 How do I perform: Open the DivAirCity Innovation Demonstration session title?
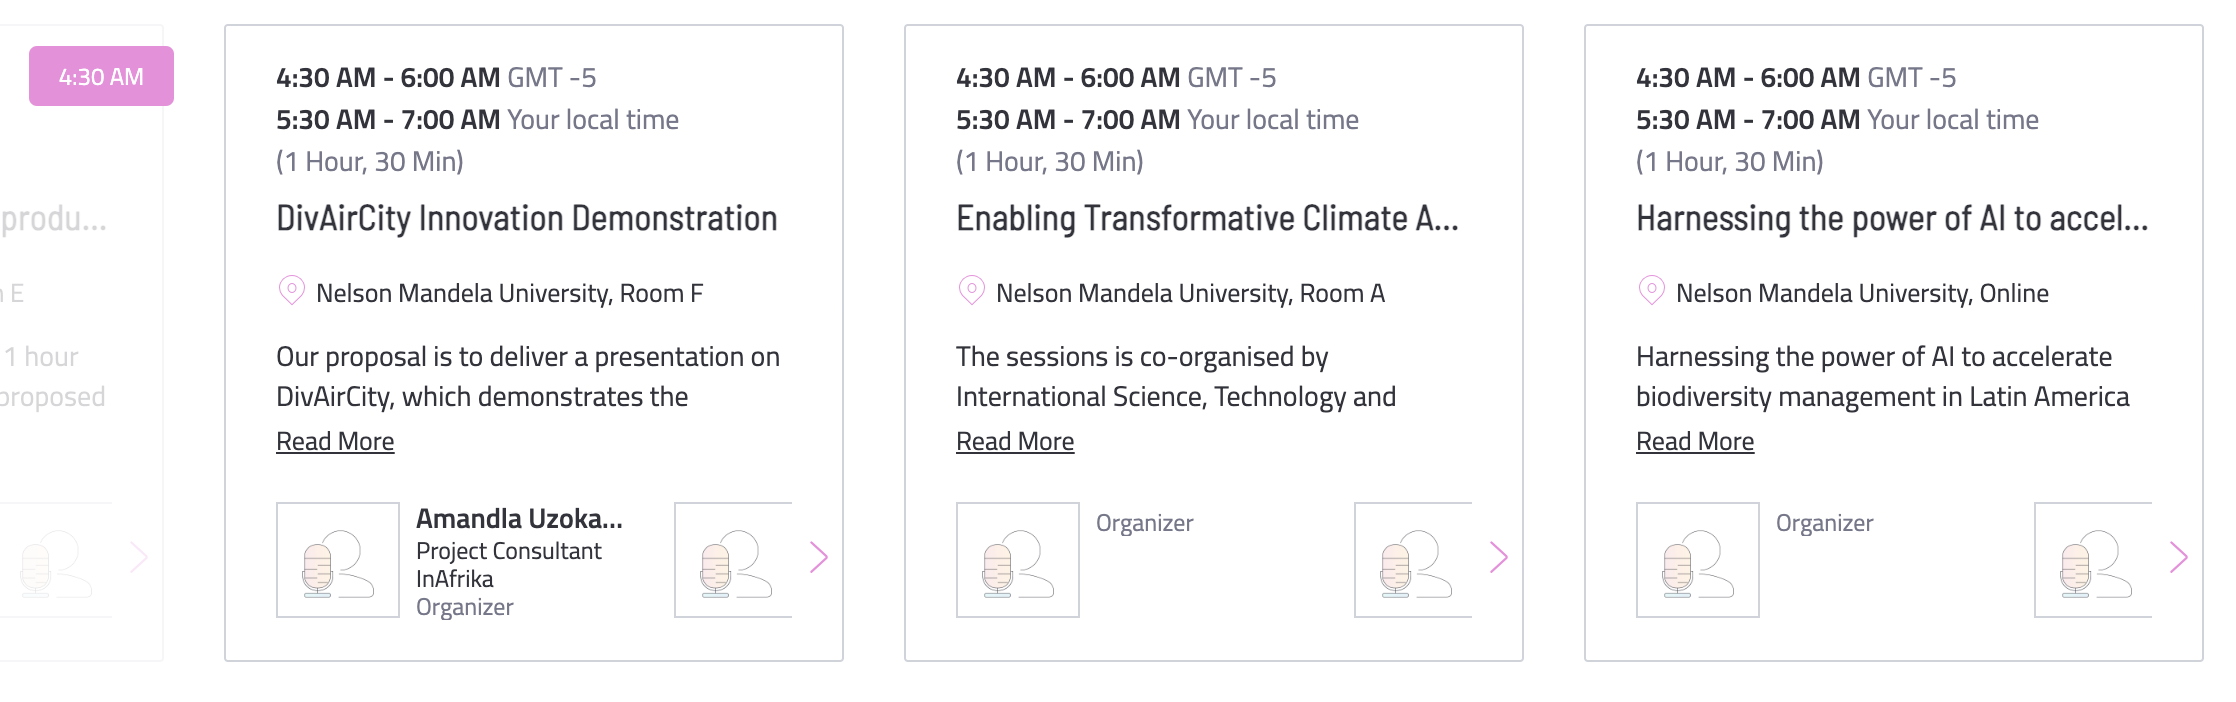pos(527,218)
